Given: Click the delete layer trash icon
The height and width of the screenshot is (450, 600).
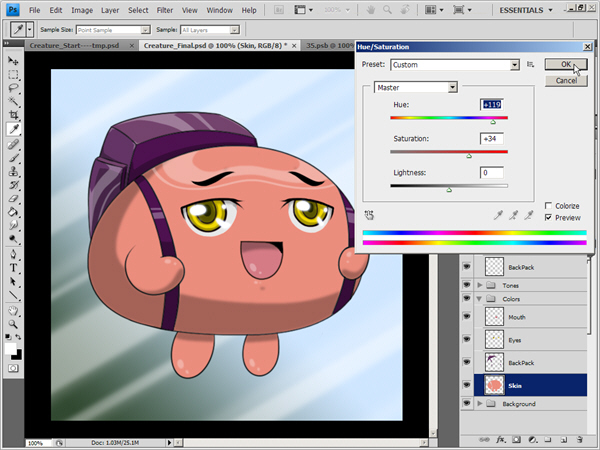Looking at the screenshot, I should (x=580, y=439).
